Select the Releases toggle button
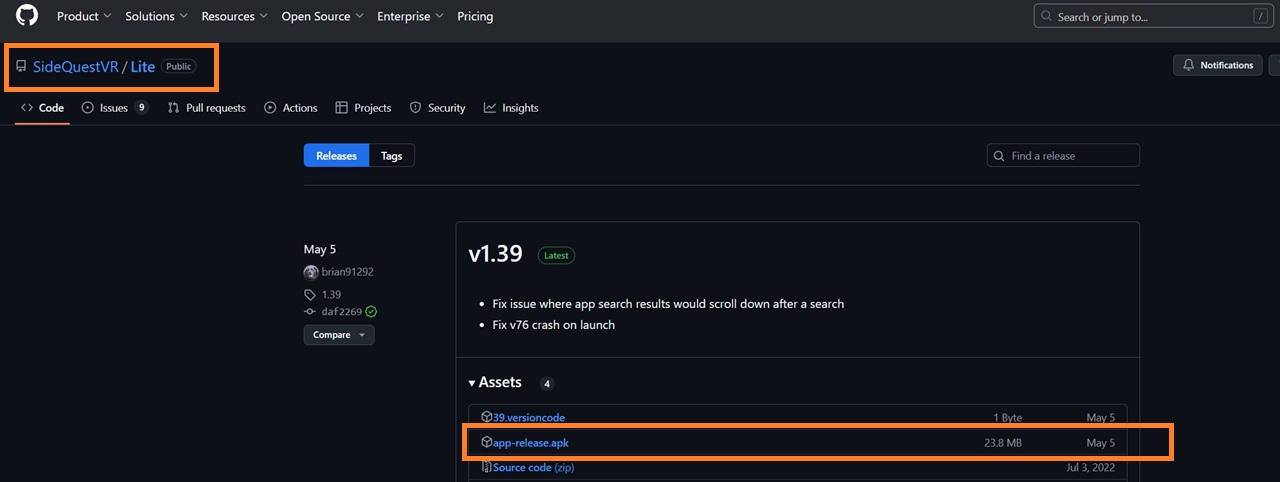The image size is (1280, 482). (336, 156)
